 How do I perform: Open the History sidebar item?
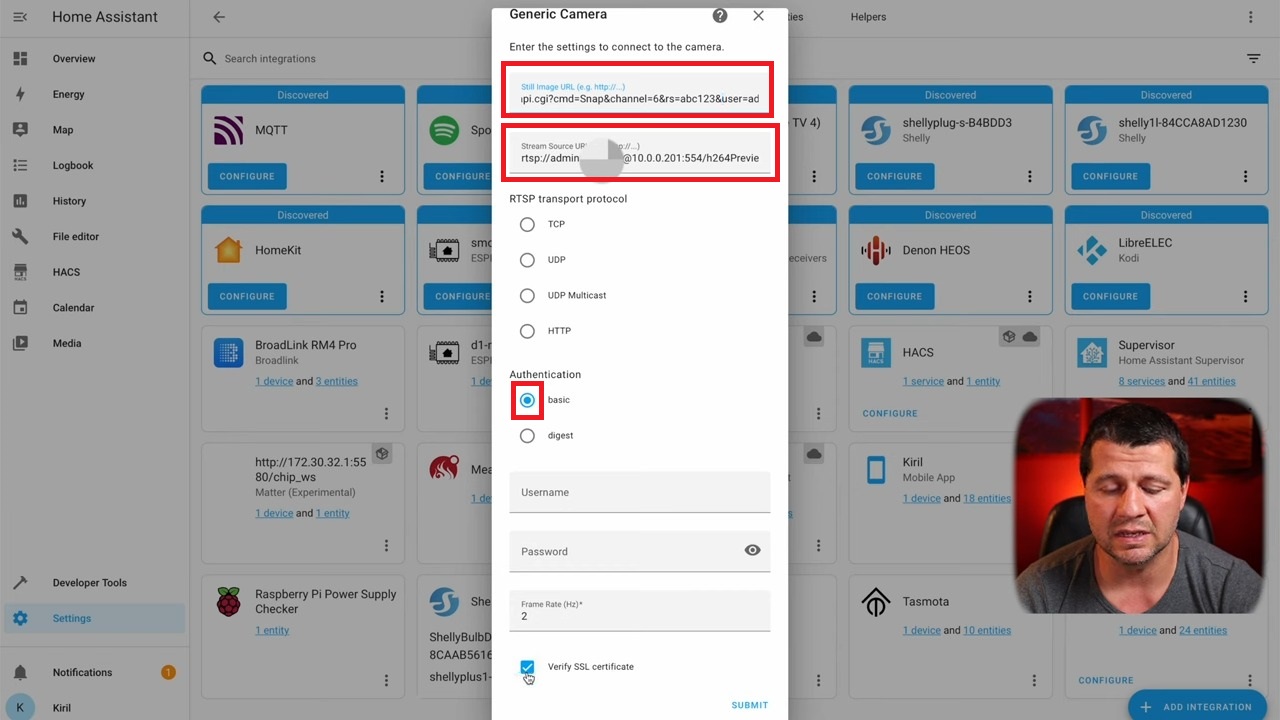[94, 201]
